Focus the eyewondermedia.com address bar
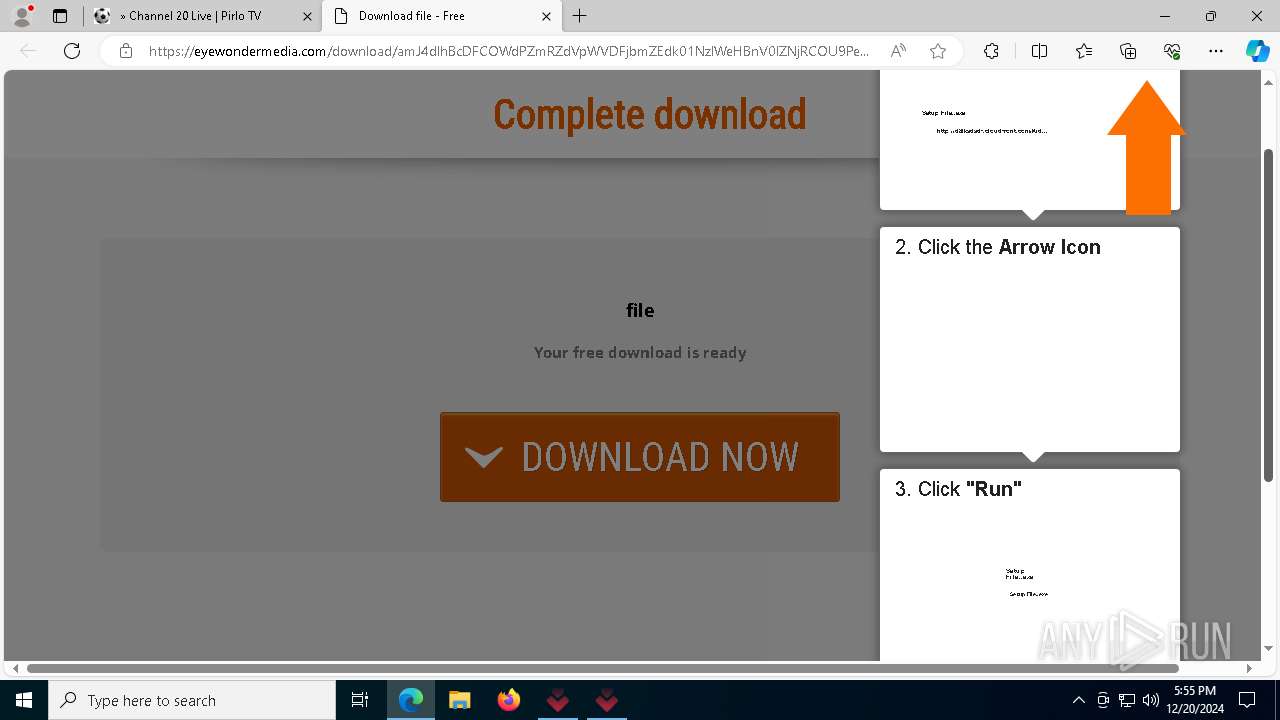Image resolution: width=1280 pixels, height=720 pixels. click(509, 51)
